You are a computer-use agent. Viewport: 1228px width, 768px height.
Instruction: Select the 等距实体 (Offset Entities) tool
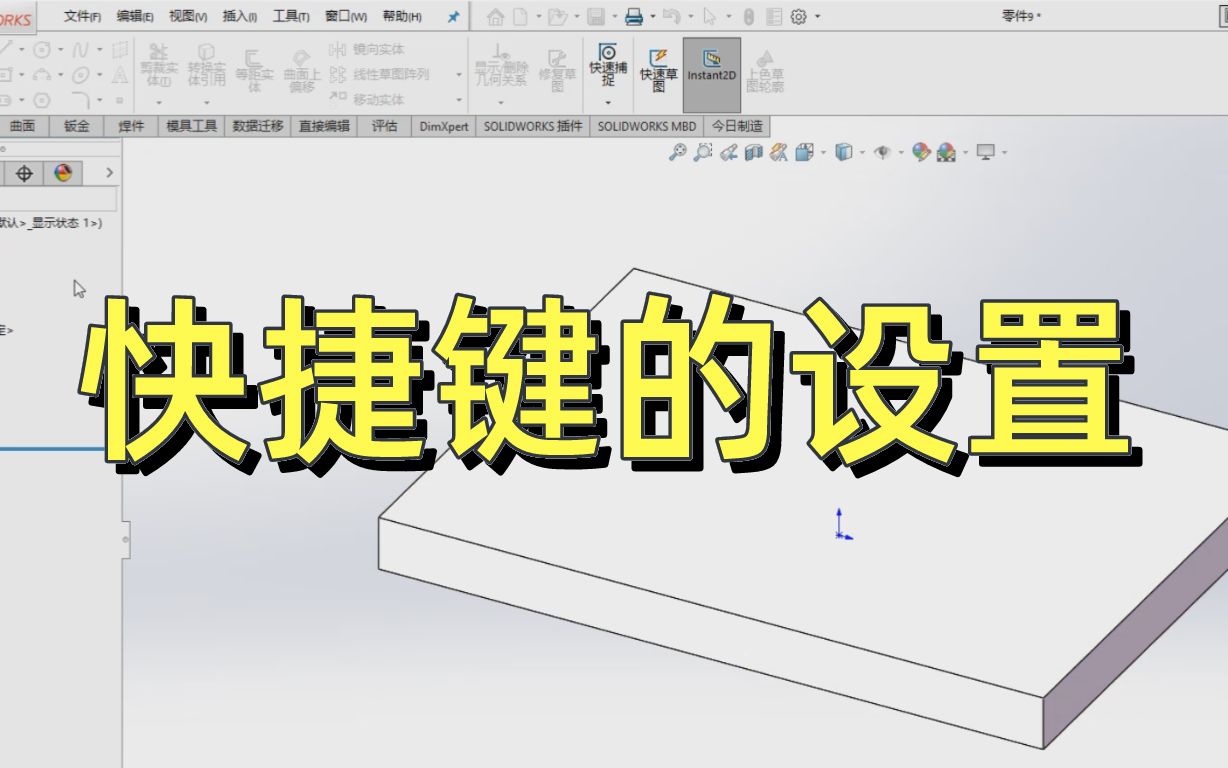click(x=255, y=68)
